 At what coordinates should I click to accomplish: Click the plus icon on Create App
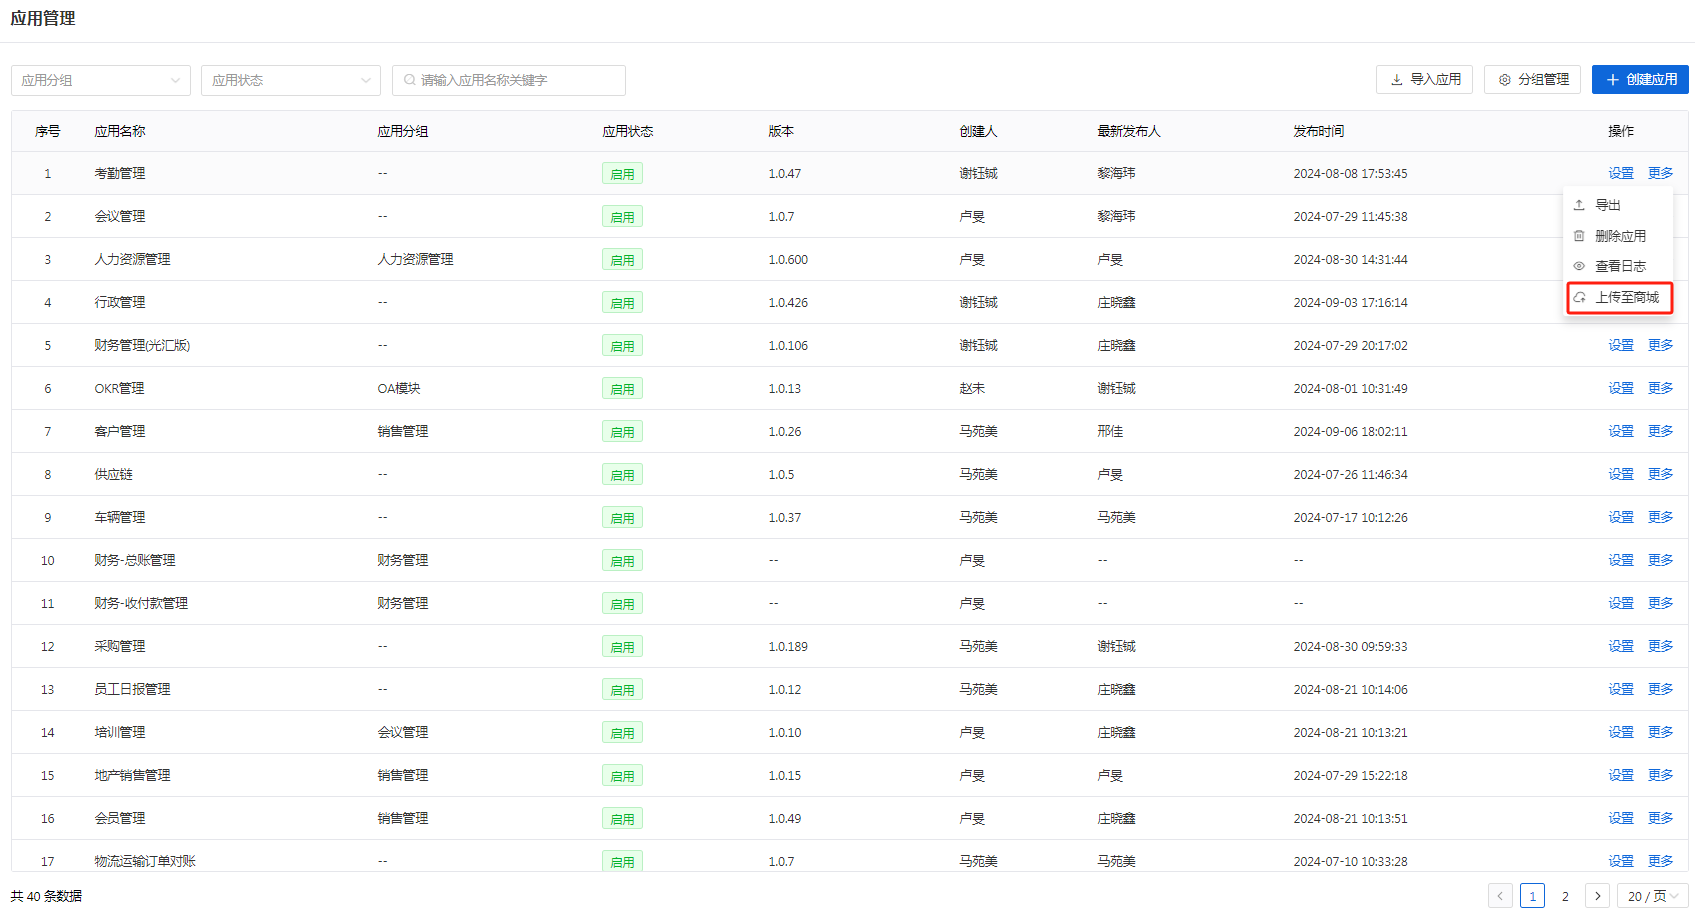click(1612, 80)
